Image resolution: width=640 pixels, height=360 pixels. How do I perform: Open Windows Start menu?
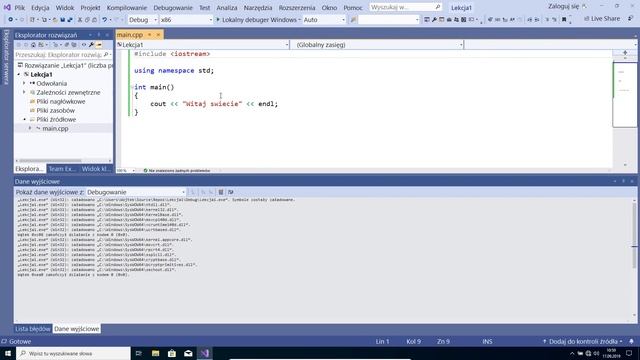click(x=7, y=353)
